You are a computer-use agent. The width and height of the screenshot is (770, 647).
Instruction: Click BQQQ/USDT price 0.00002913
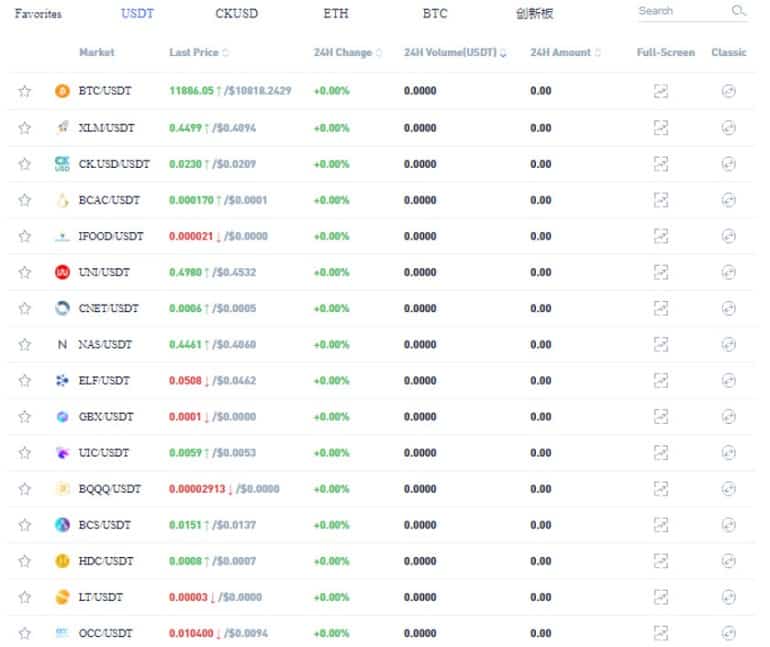pos(197,489)
